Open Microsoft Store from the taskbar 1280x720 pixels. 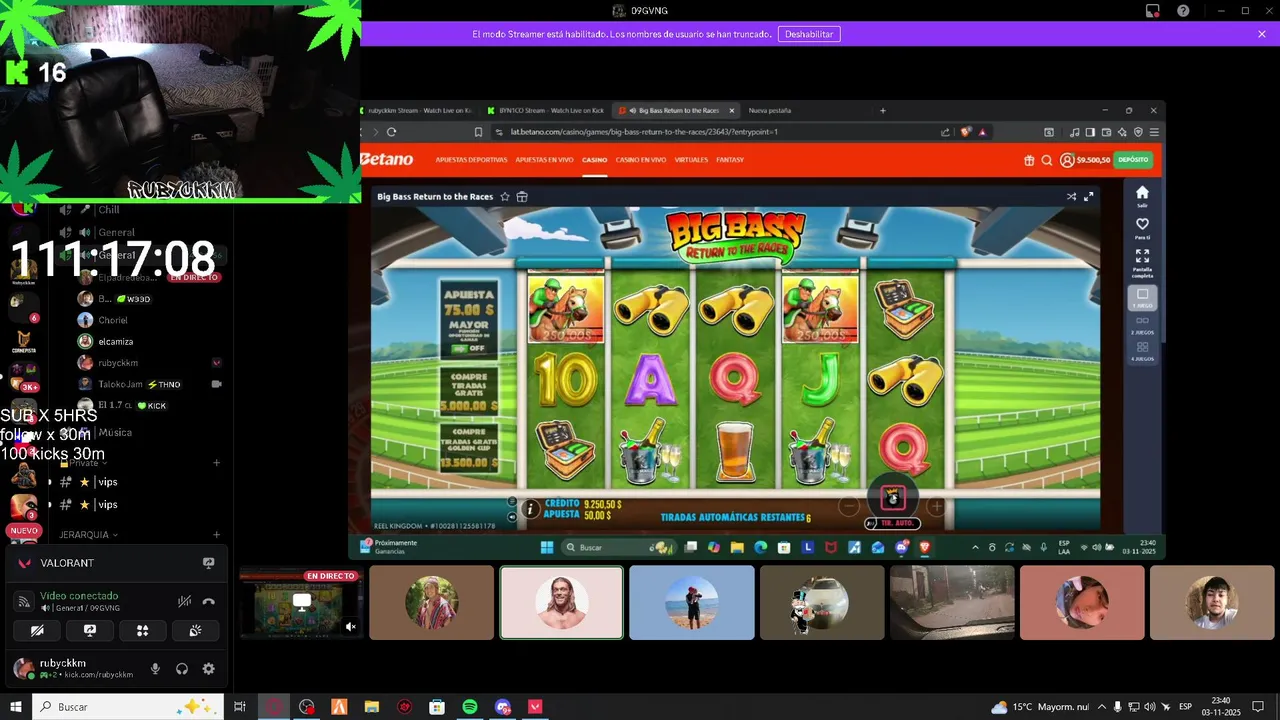[437, 707]
